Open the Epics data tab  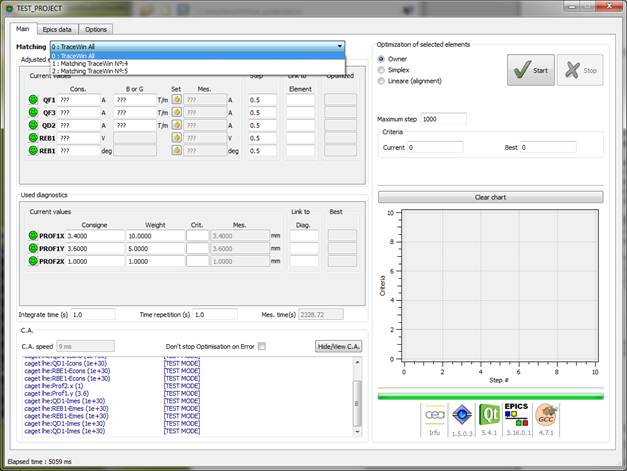57,30
